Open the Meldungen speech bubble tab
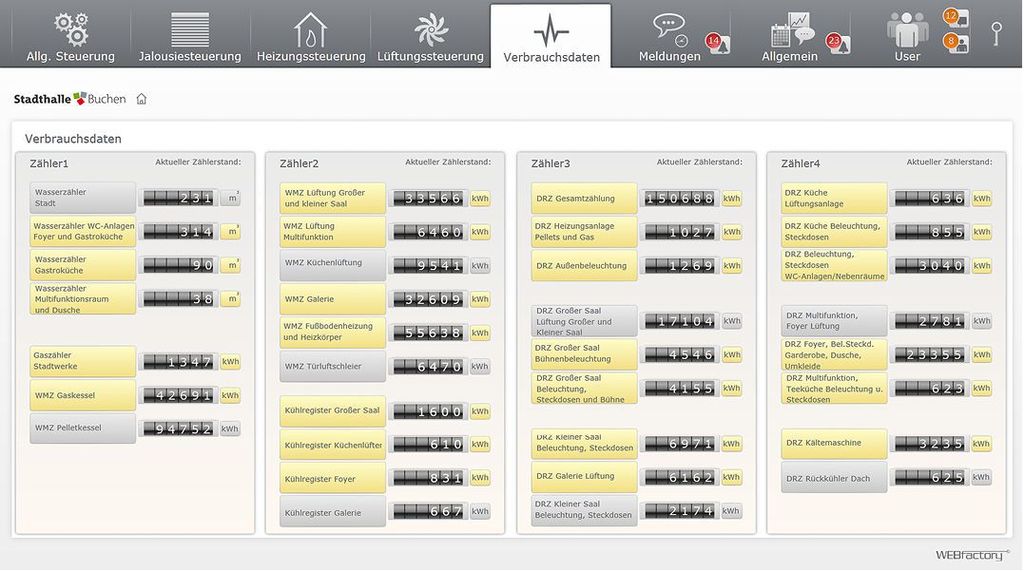Image resolution: width=1024 pixels, height=572 pixels. click(x=669, y=37)
